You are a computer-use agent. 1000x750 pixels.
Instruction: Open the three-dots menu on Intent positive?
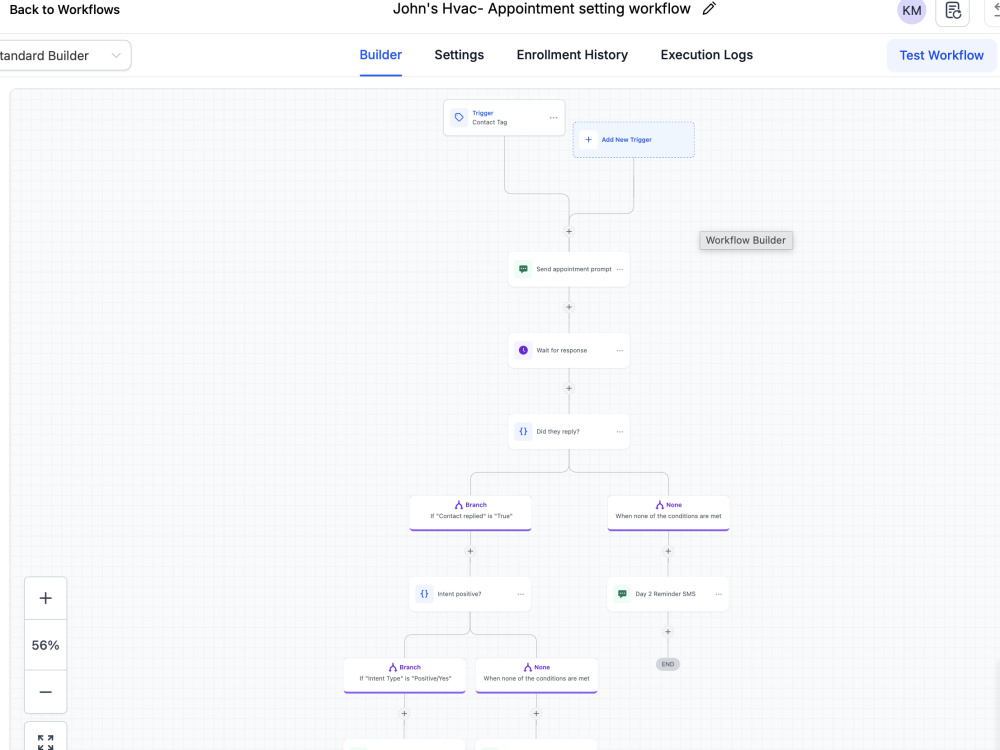pos(520,594)
